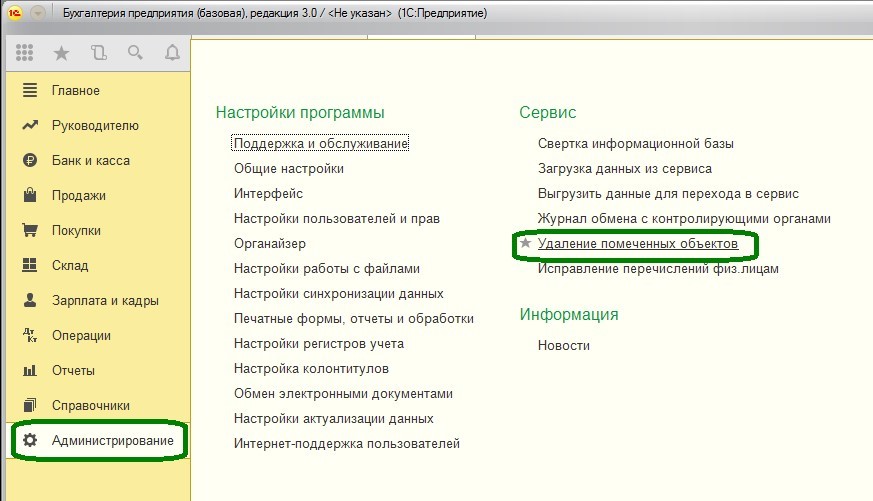Click the Справочники books icon

coord(30,405)
